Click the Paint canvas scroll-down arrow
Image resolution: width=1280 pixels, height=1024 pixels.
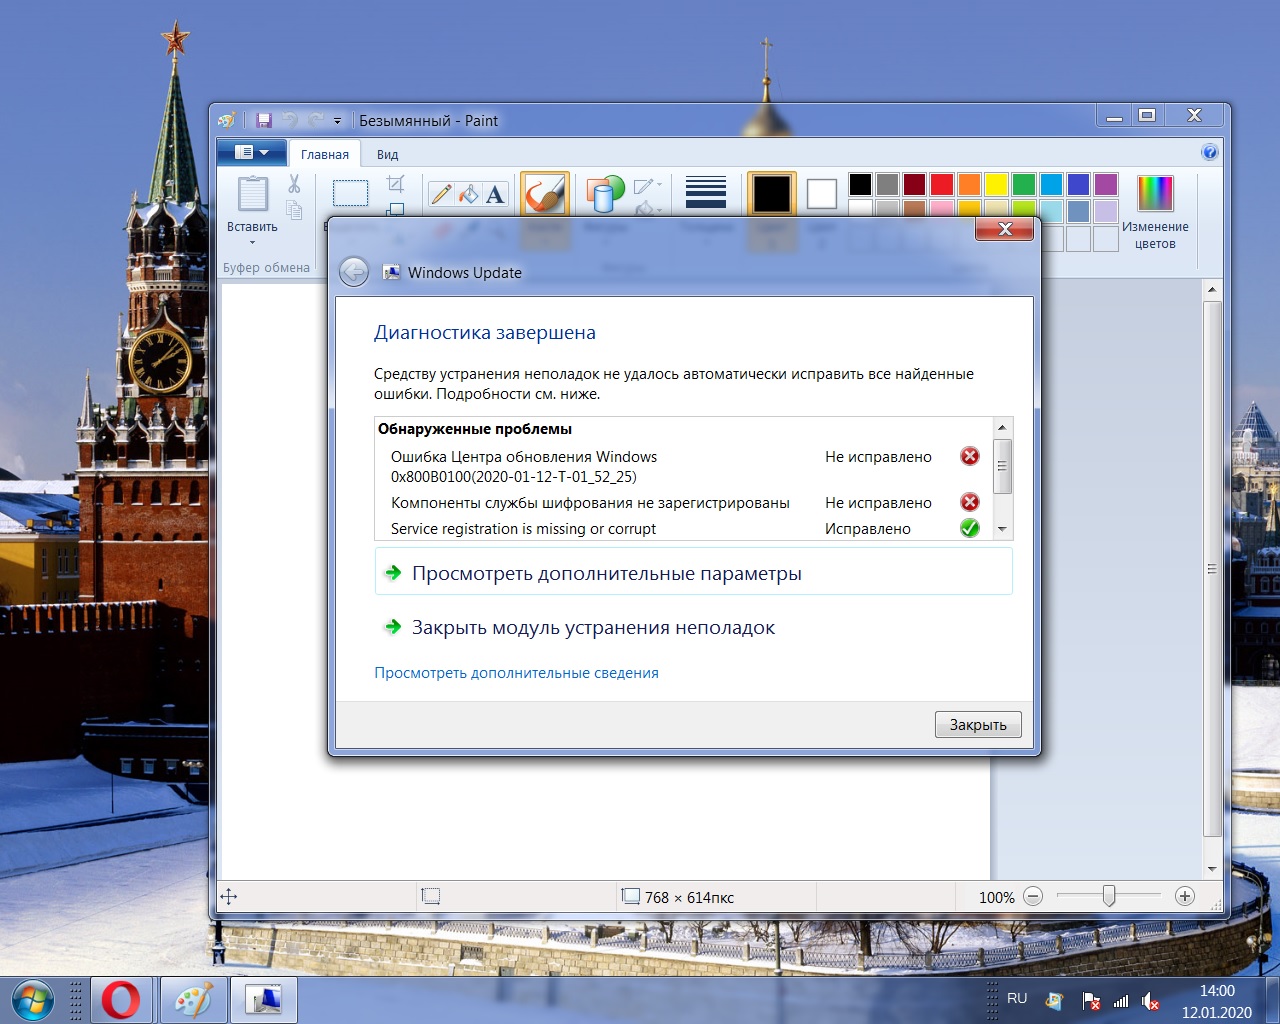[x=1212, y=869]
